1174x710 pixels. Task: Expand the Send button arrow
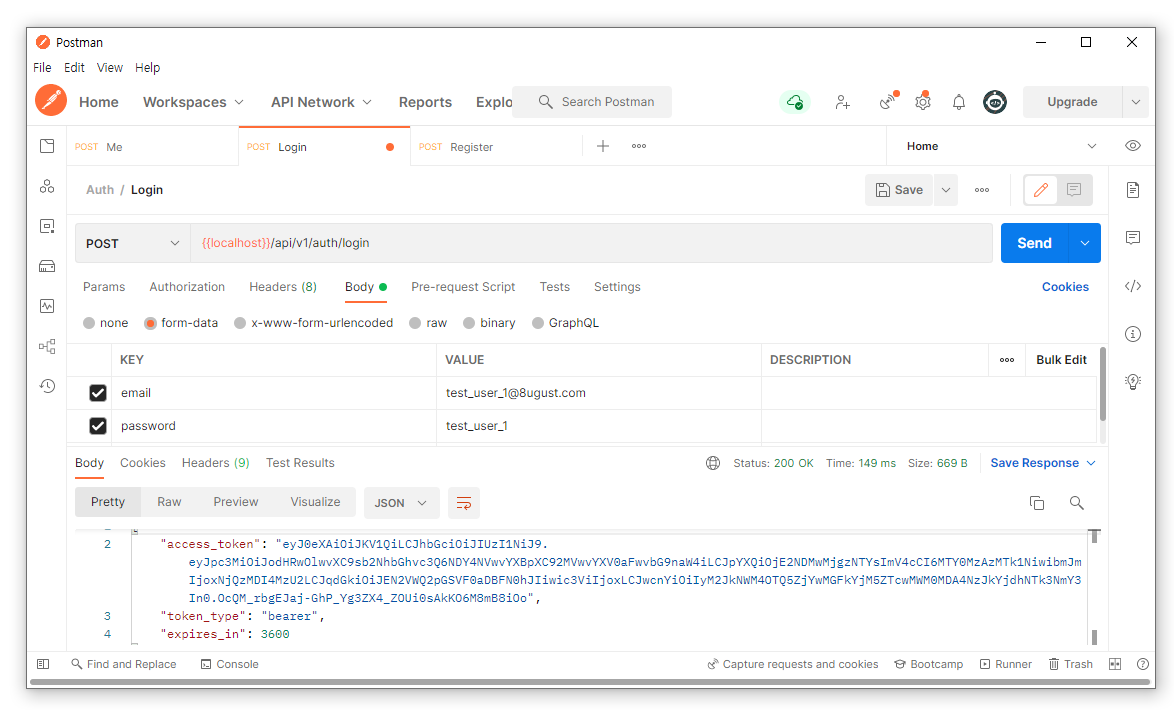tap(1085, 243)
